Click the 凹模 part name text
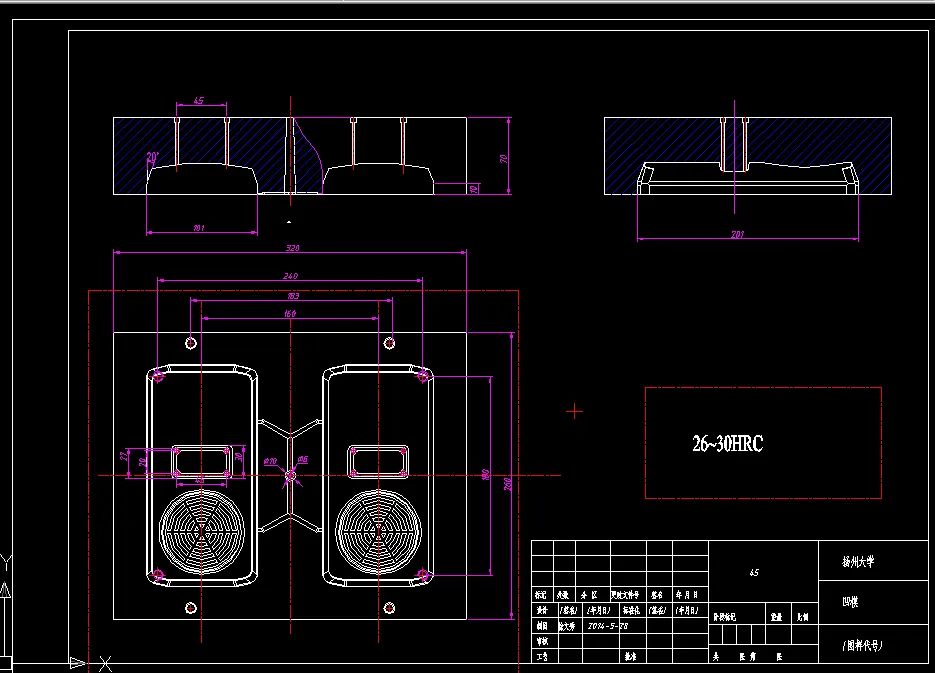This screenshot has width=935, height=673. click(x=850, y=602)
